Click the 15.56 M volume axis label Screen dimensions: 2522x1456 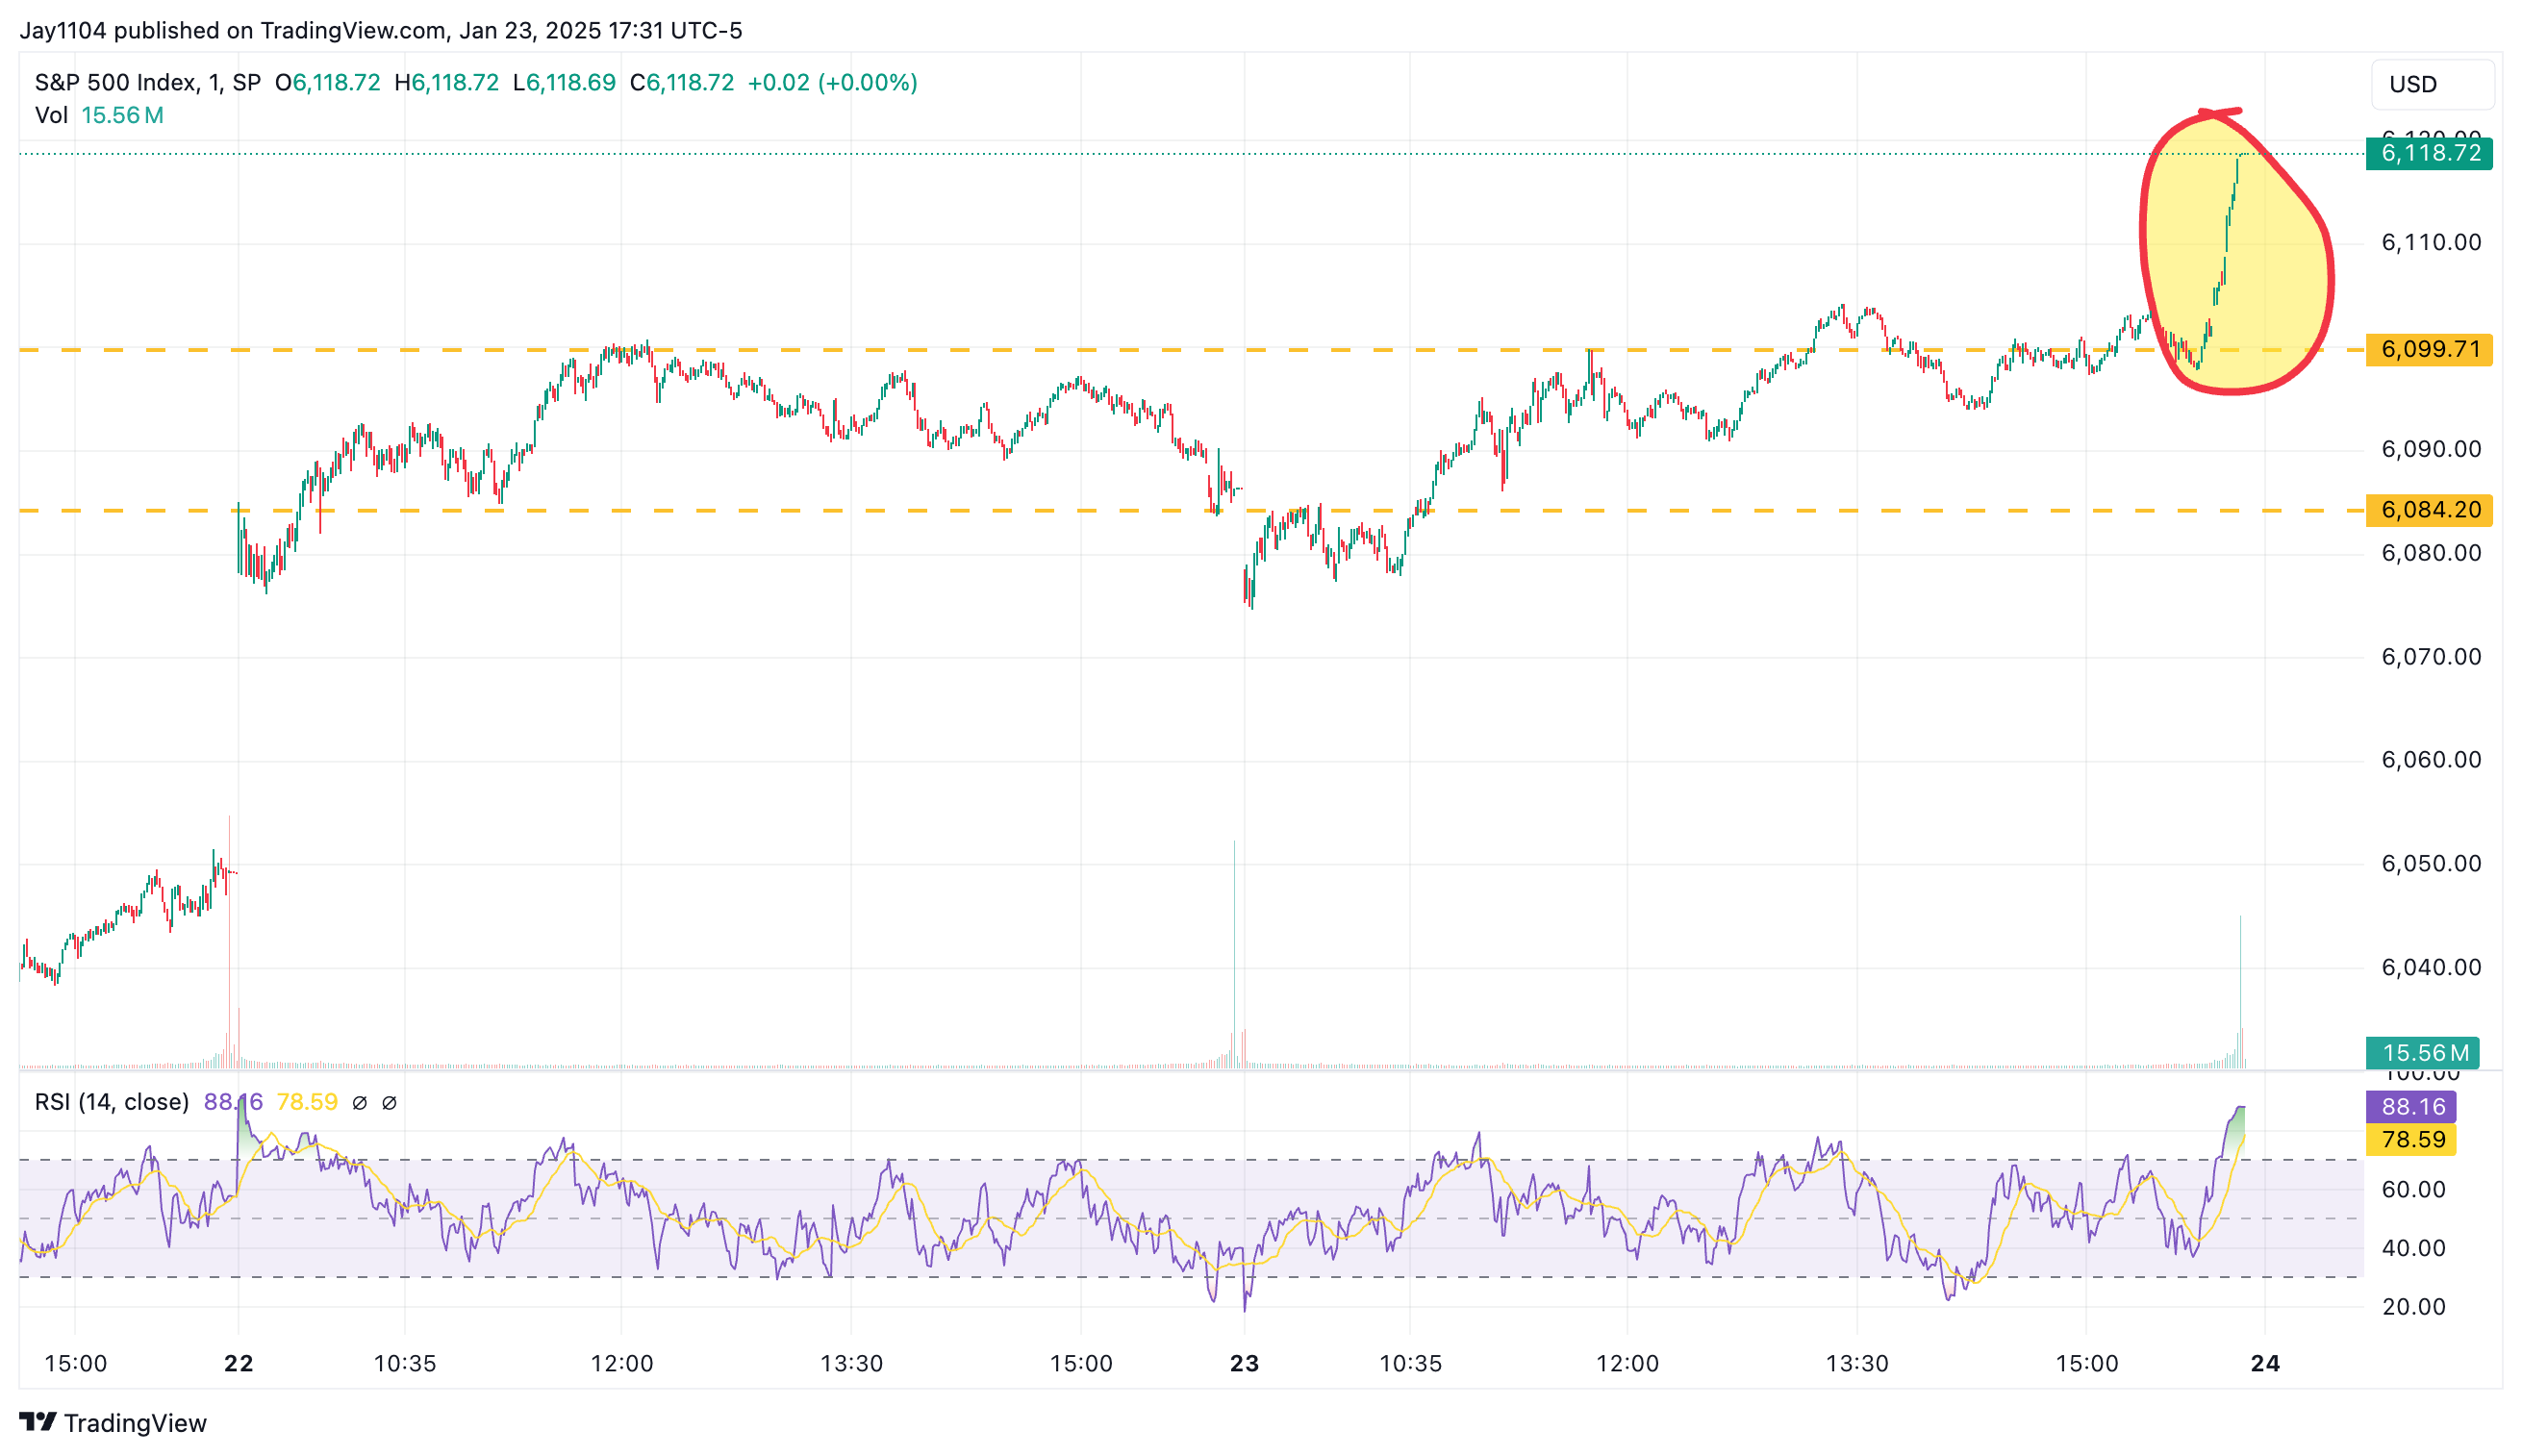(x=2422, y=1053)
